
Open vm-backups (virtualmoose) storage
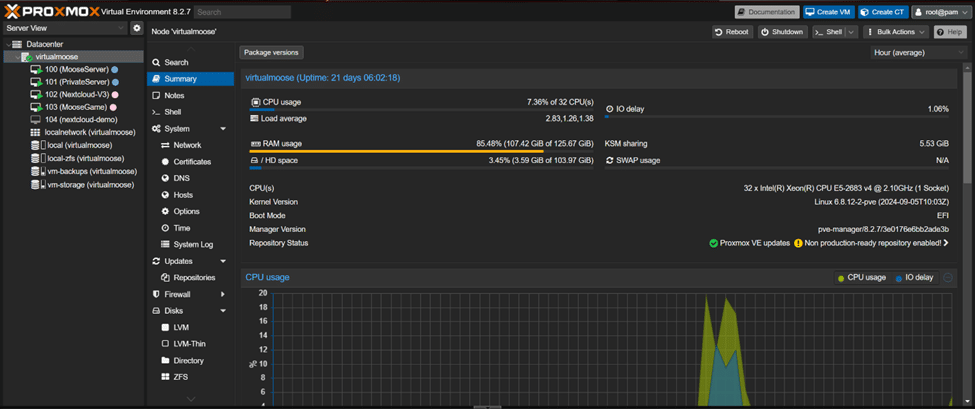click(92, 171)
